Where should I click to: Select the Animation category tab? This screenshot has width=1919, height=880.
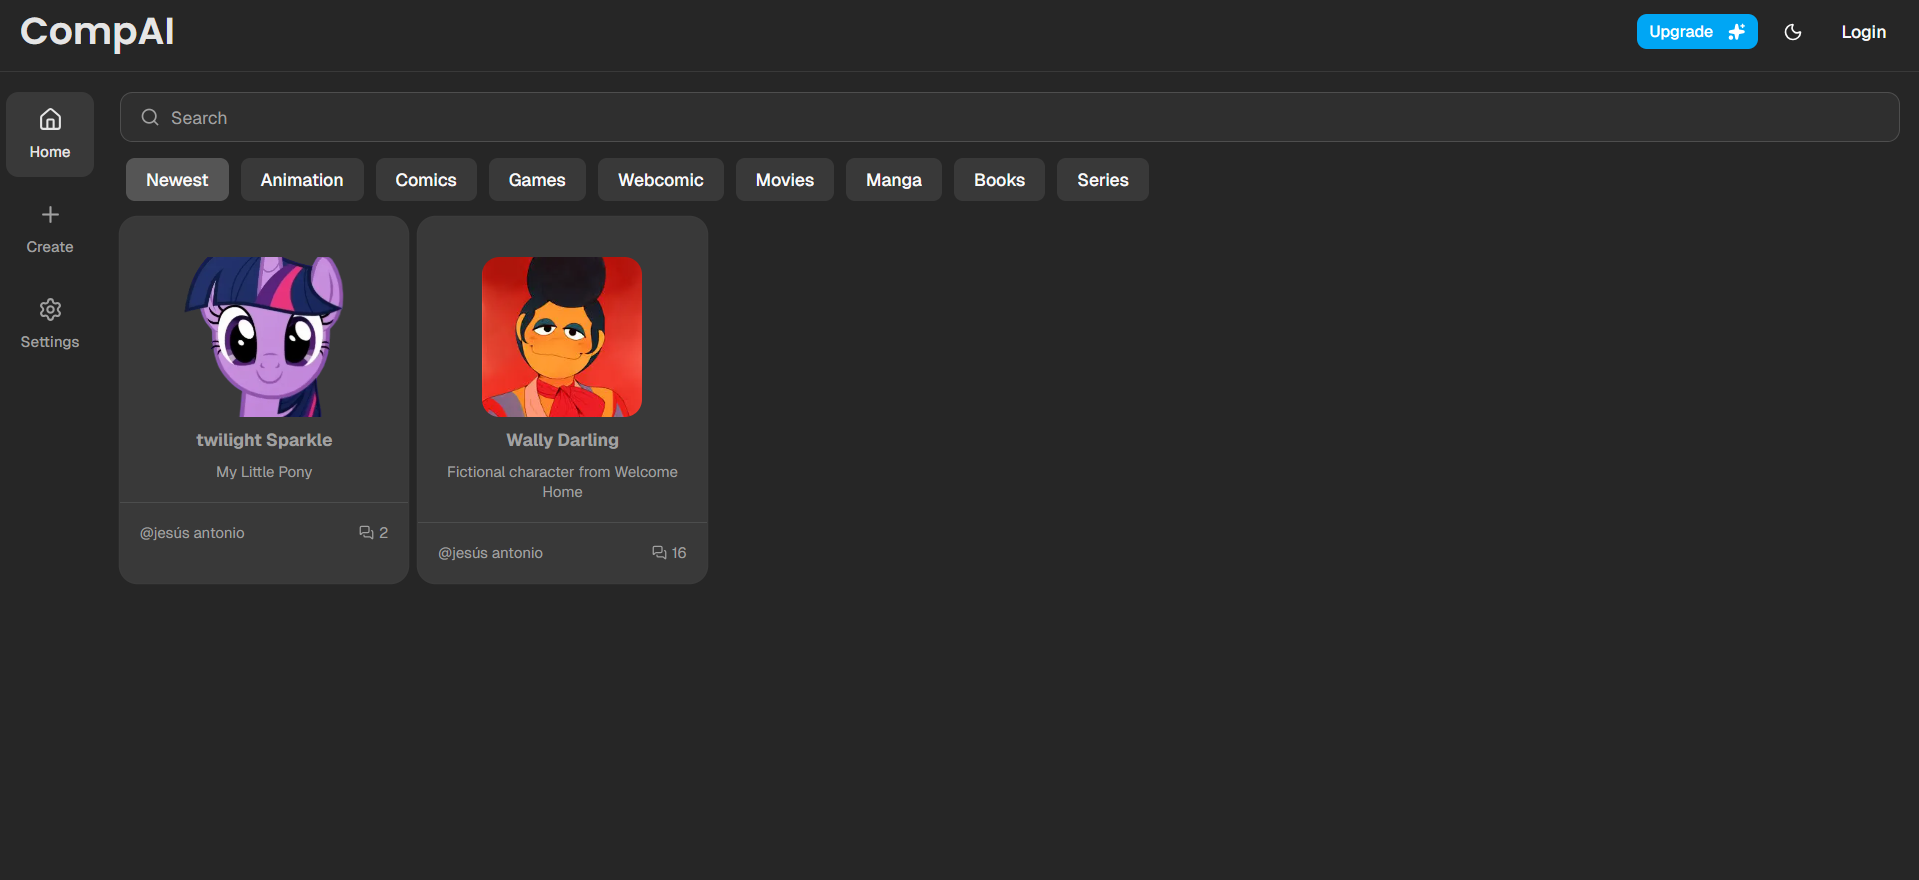[302, 180]
